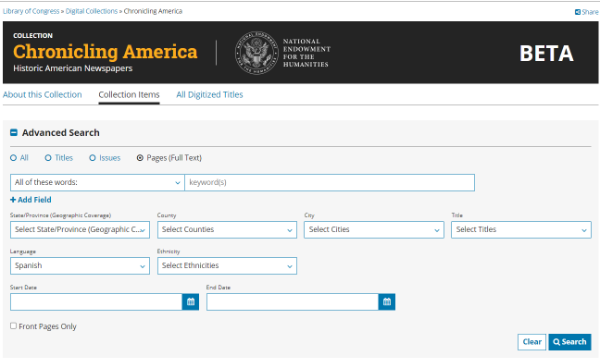Image resolution: width=600 pixels, height=362 pixels.
Task: Click the Add Field link
Action: point(31,200)
